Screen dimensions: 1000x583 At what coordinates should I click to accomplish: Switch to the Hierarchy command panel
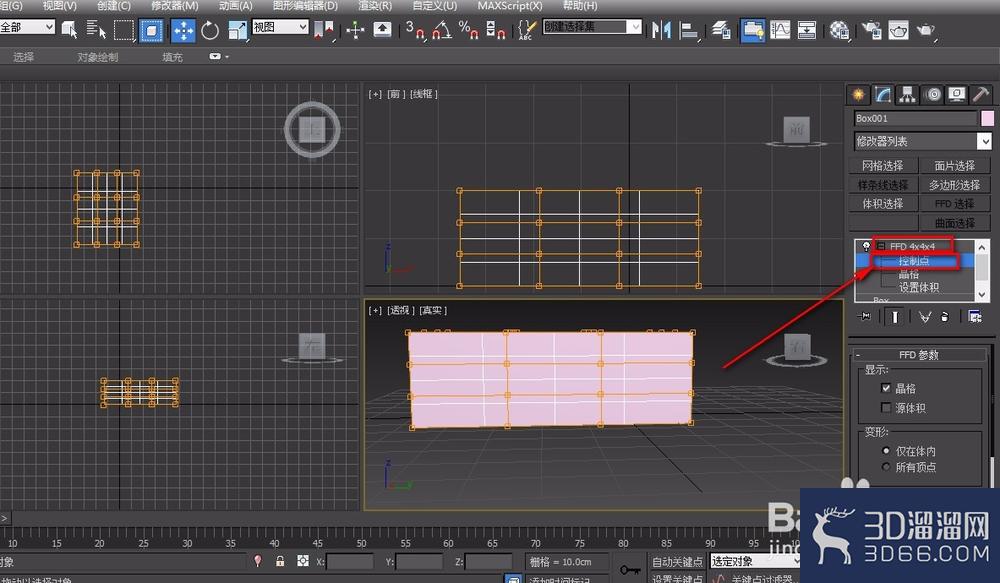(x=907, y=95)
